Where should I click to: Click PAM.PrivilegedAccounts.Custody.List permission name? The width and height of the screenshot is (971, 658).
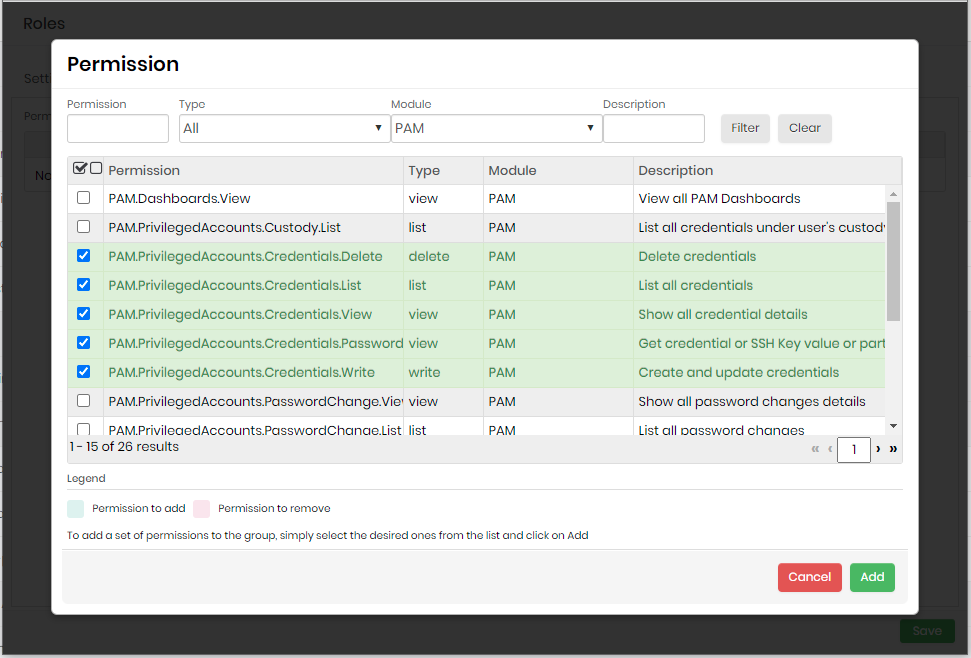[224, 227]
